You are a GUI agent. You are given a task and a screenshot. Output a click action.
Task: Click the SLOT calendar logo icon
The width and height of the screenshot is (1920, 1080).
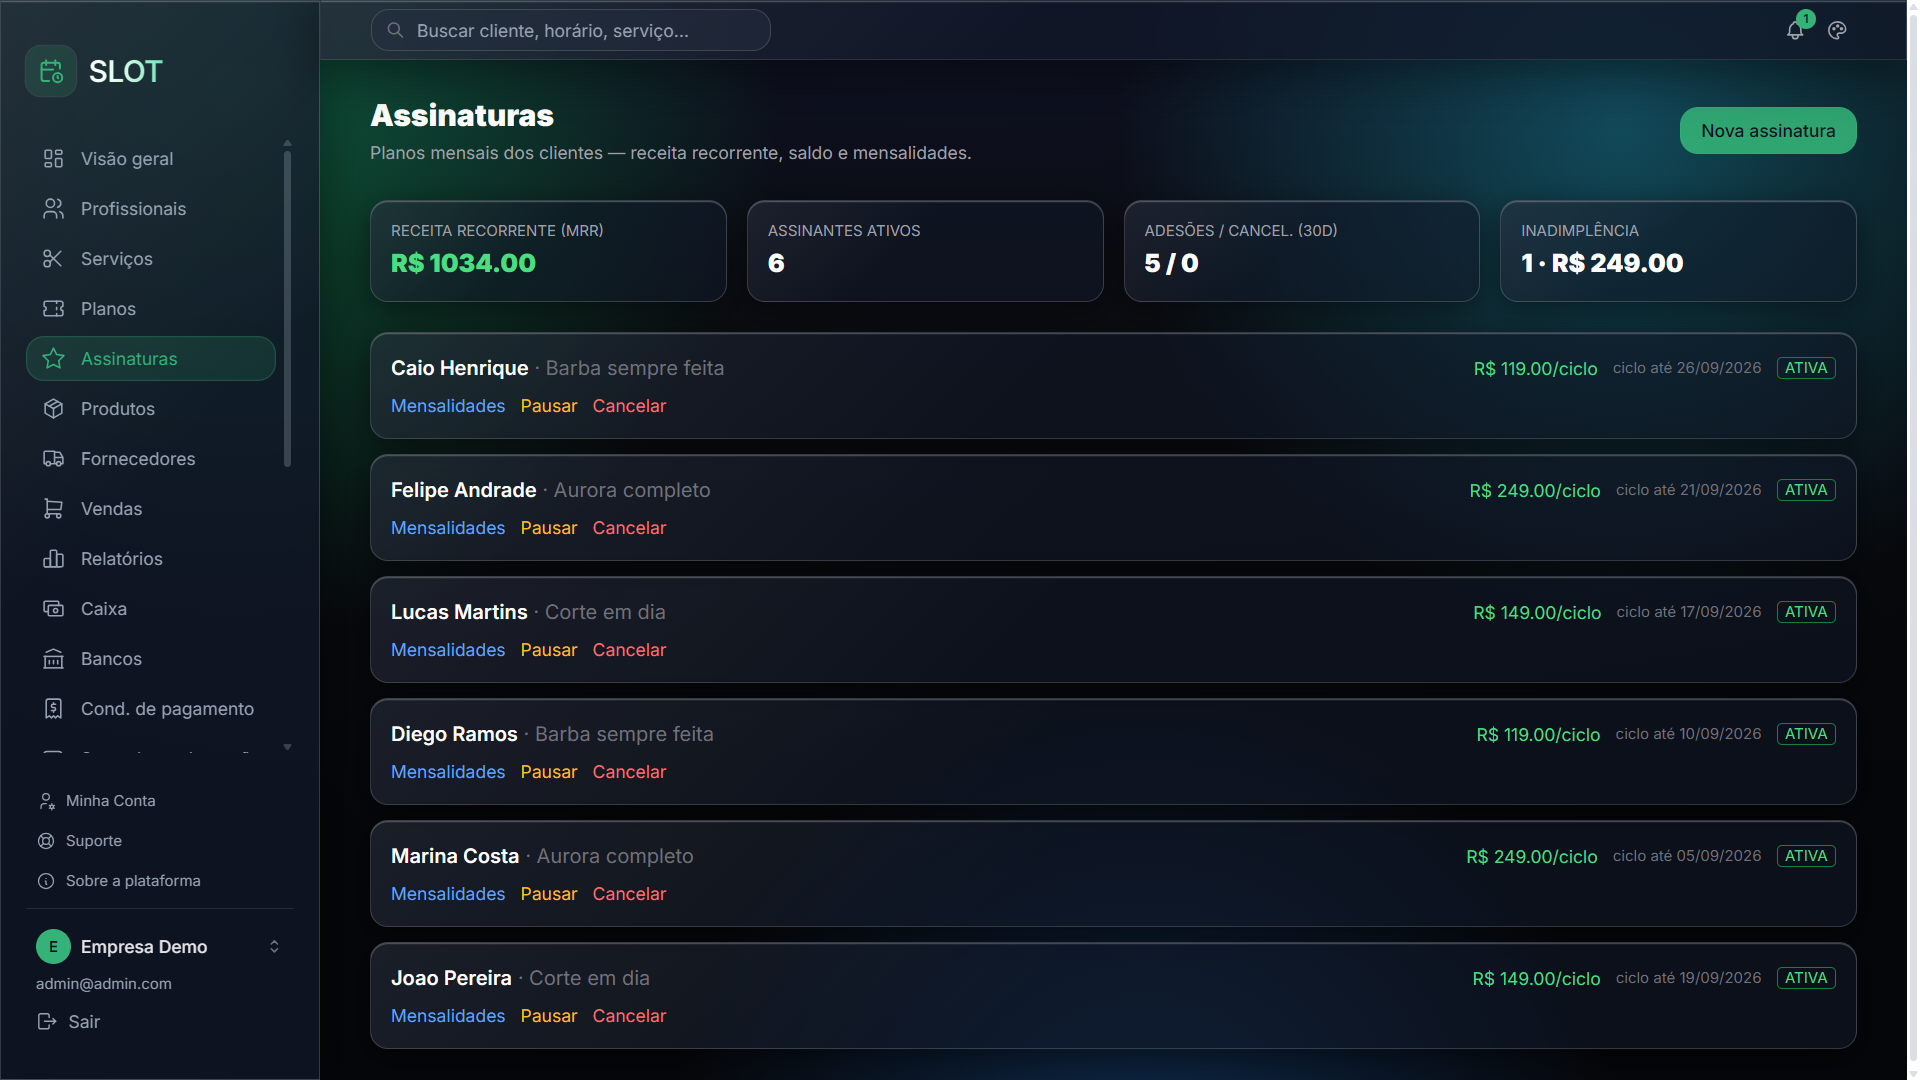51,71
